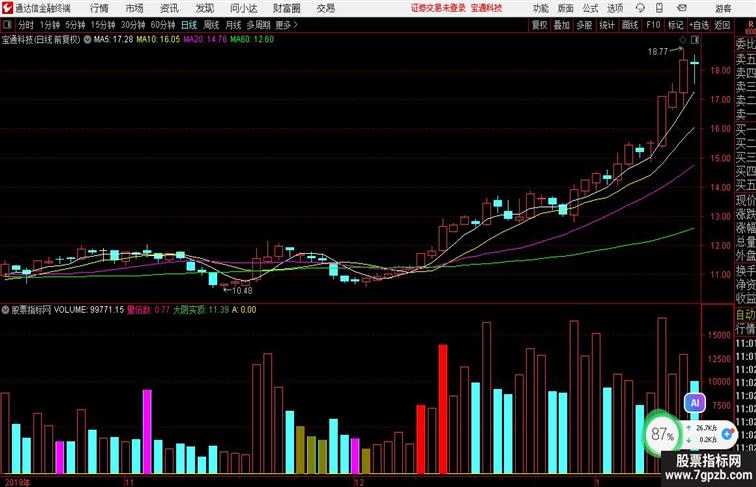This screenshot has height=487, width=756.
Task: Click the 叠加 overlay button
Action: click(562, 25)
